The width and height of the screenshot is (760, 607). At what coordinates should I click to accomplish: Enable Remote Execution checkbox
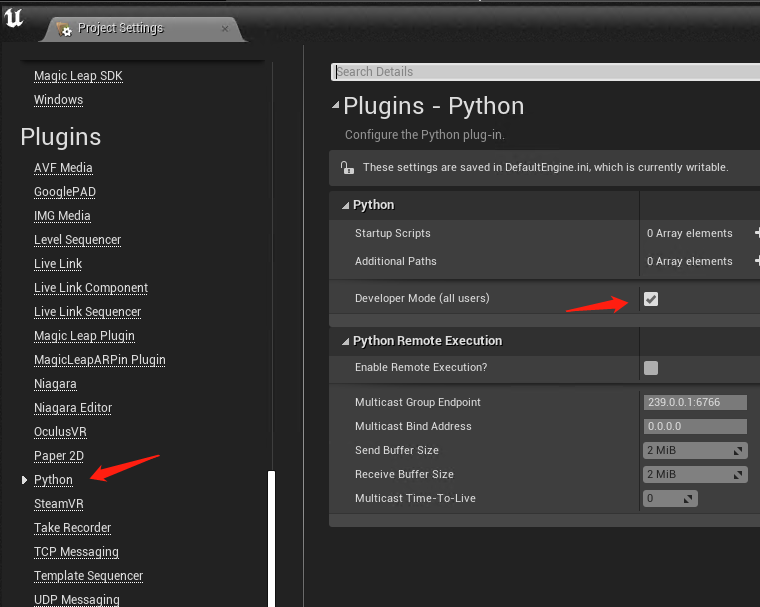click(x=651, y=367)
